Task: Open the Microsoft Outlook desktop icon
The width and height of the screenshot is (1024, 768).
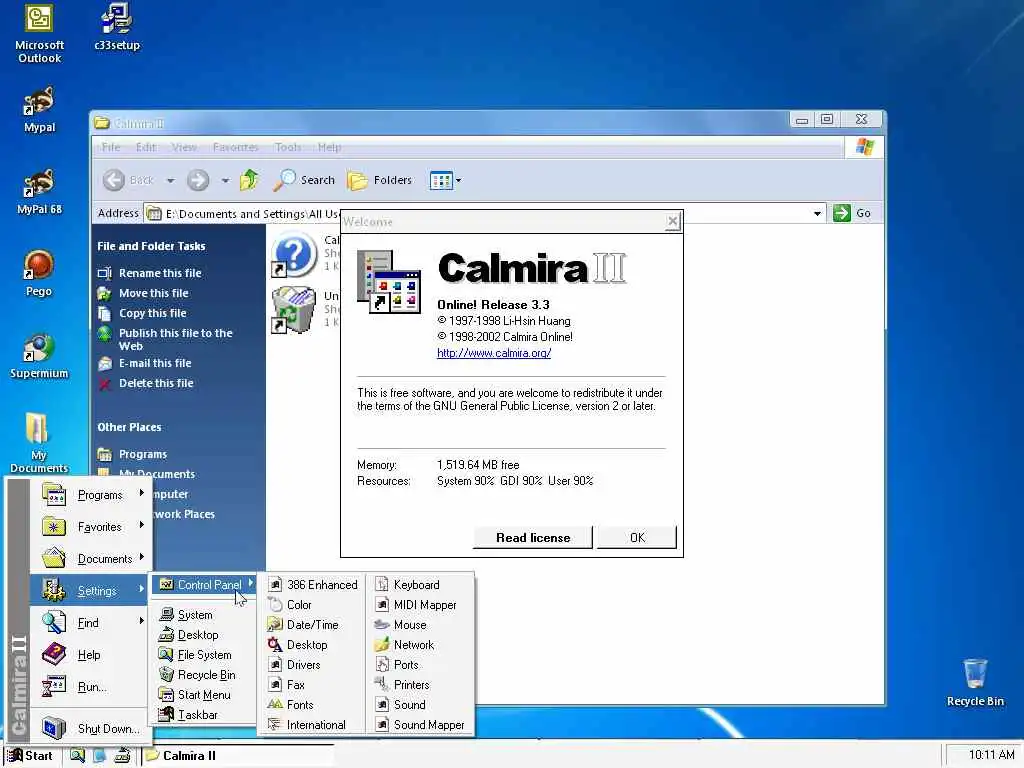Action: (x=39, y=33)
